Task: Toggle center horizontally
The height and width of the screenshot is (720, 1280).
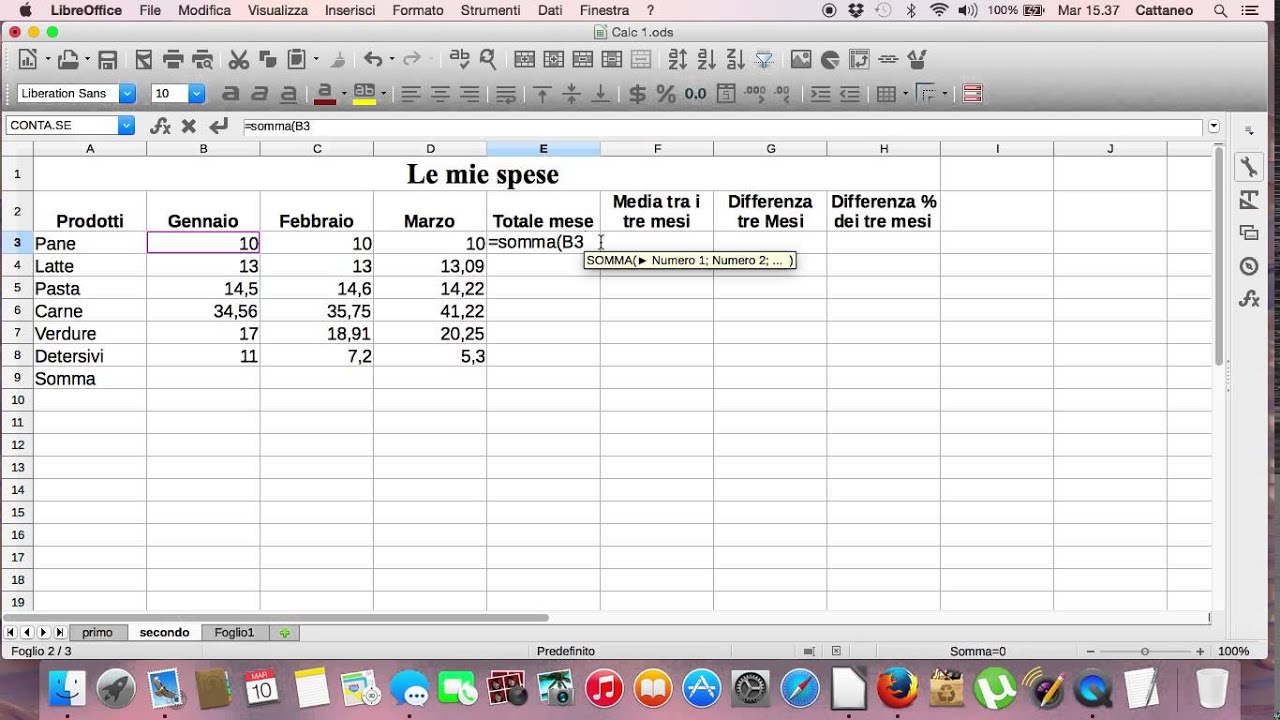Action: (439, 94)
